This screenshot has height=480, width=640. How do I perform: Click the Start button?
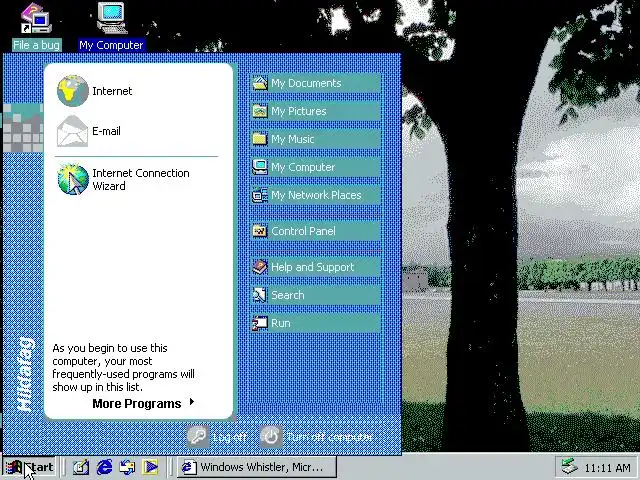[x=29, y=467]
